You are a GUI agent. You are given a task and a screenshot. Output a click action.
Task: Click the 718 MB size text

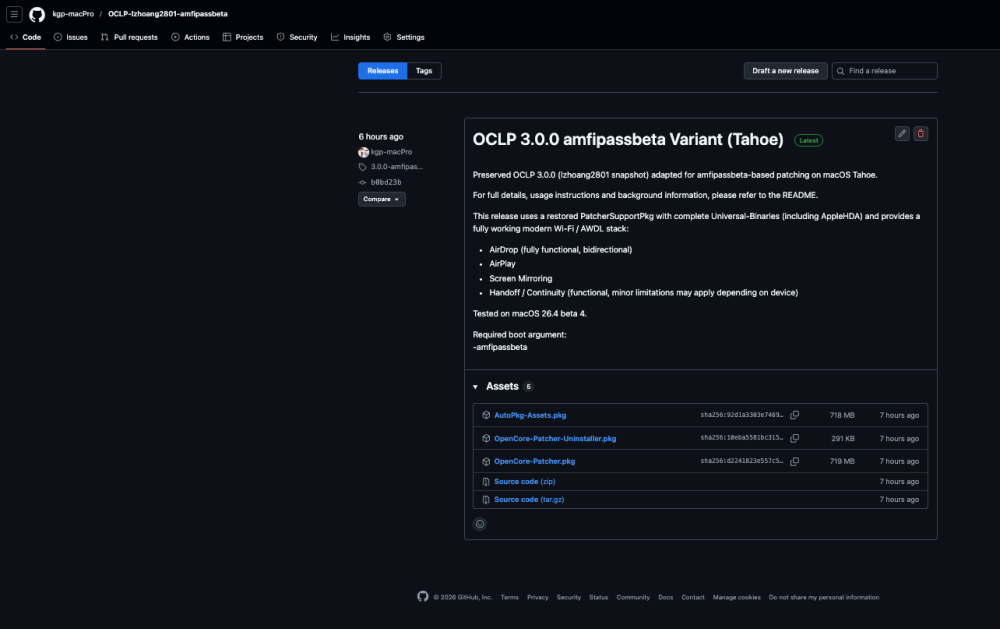pyautogui.click(x=842, y=415)
